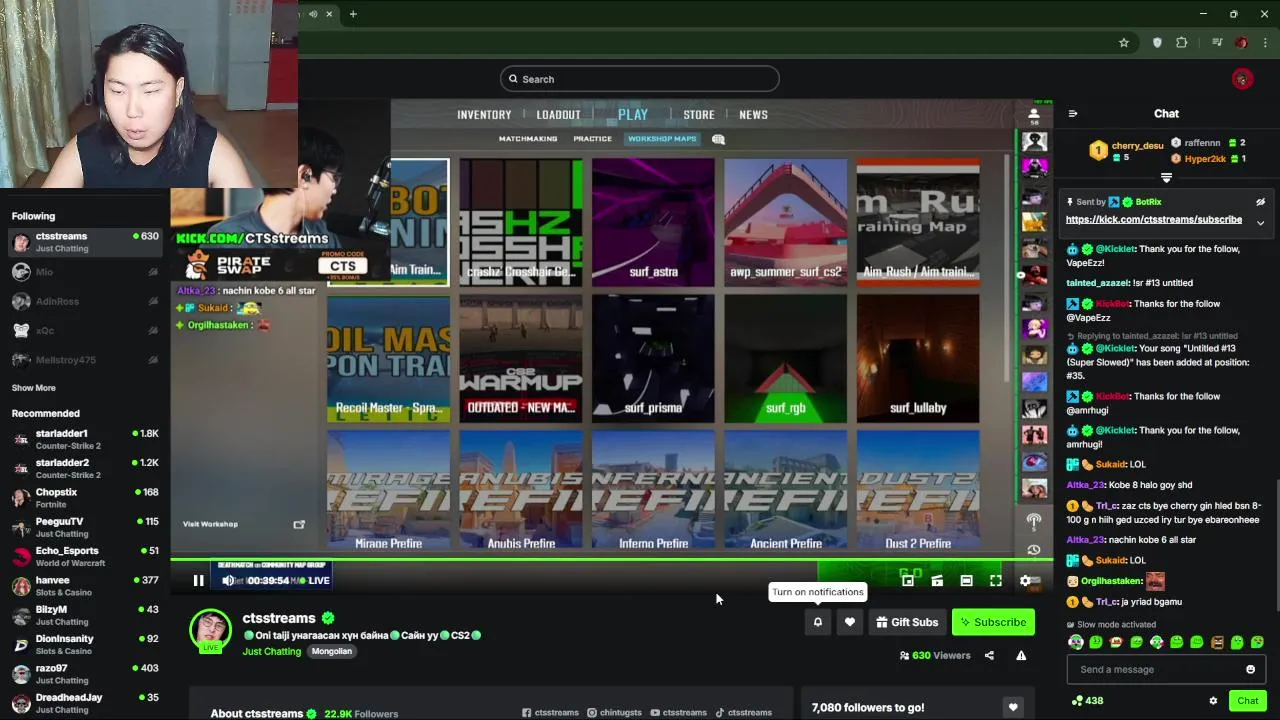Open the ctsstreams channel avatar

click(210, 630)
